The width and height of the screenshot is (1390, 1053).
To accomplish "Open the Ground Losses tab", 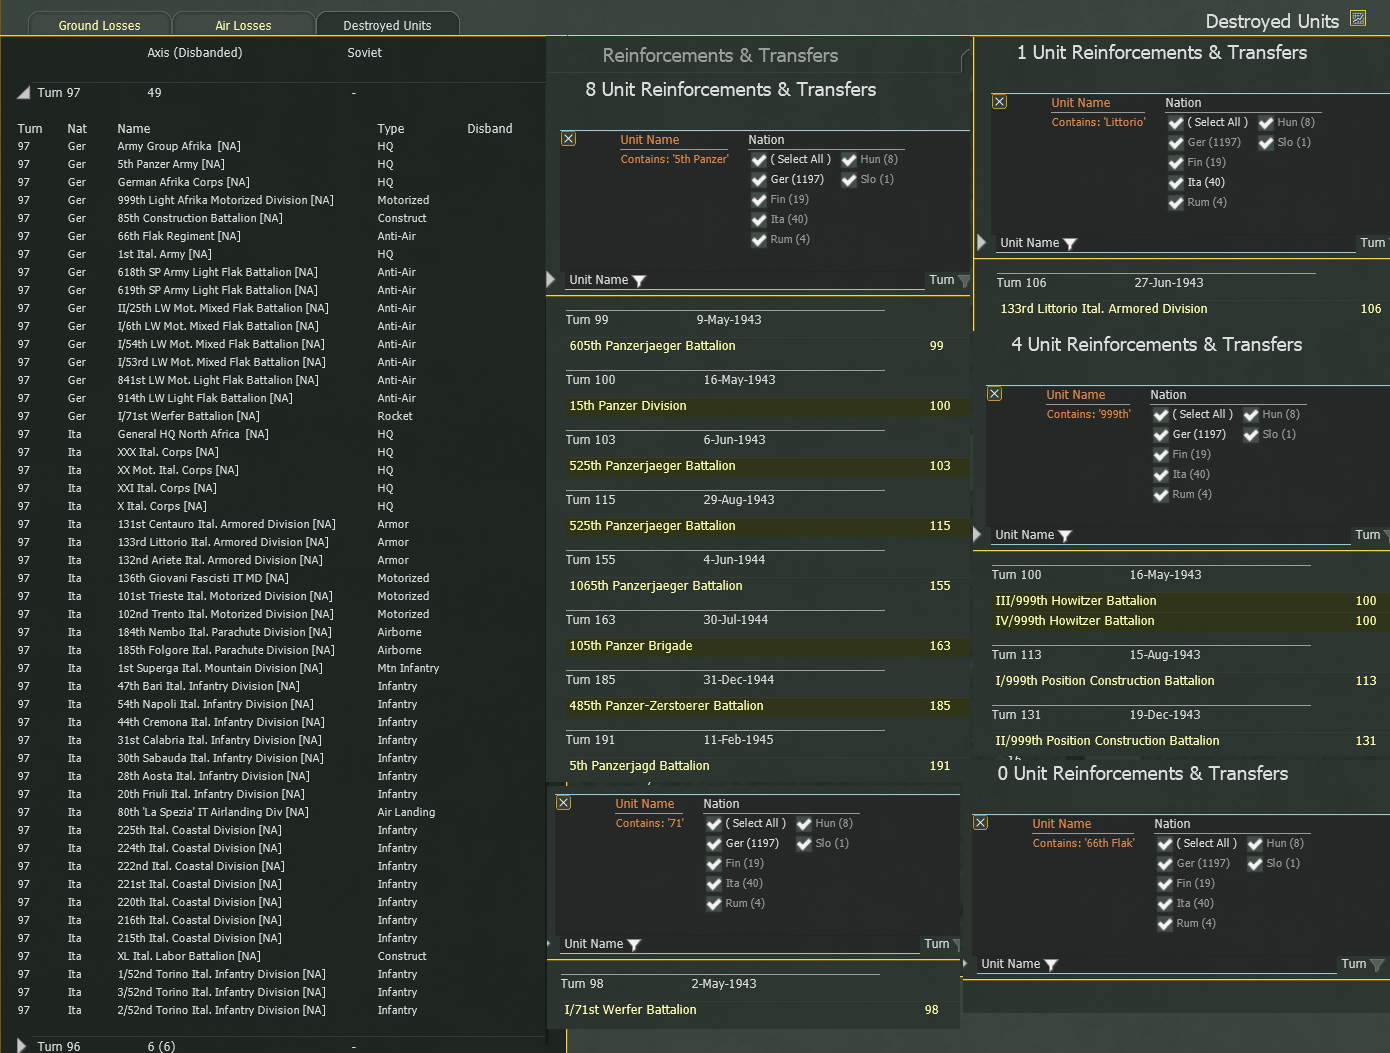I will [x=99, y=25].
